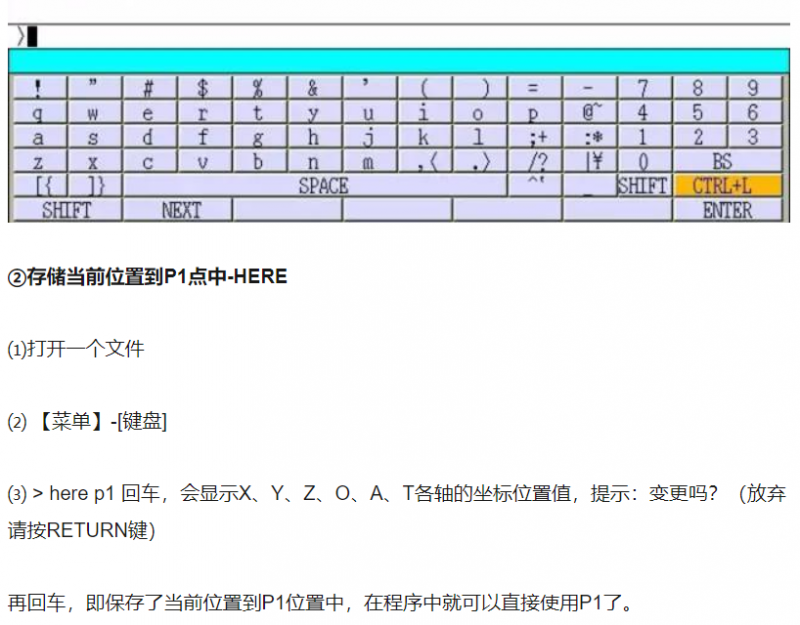Click the '=' equals key
This screenshot has width=800, height=625.
pyautogui.click(x=535, y=88)
